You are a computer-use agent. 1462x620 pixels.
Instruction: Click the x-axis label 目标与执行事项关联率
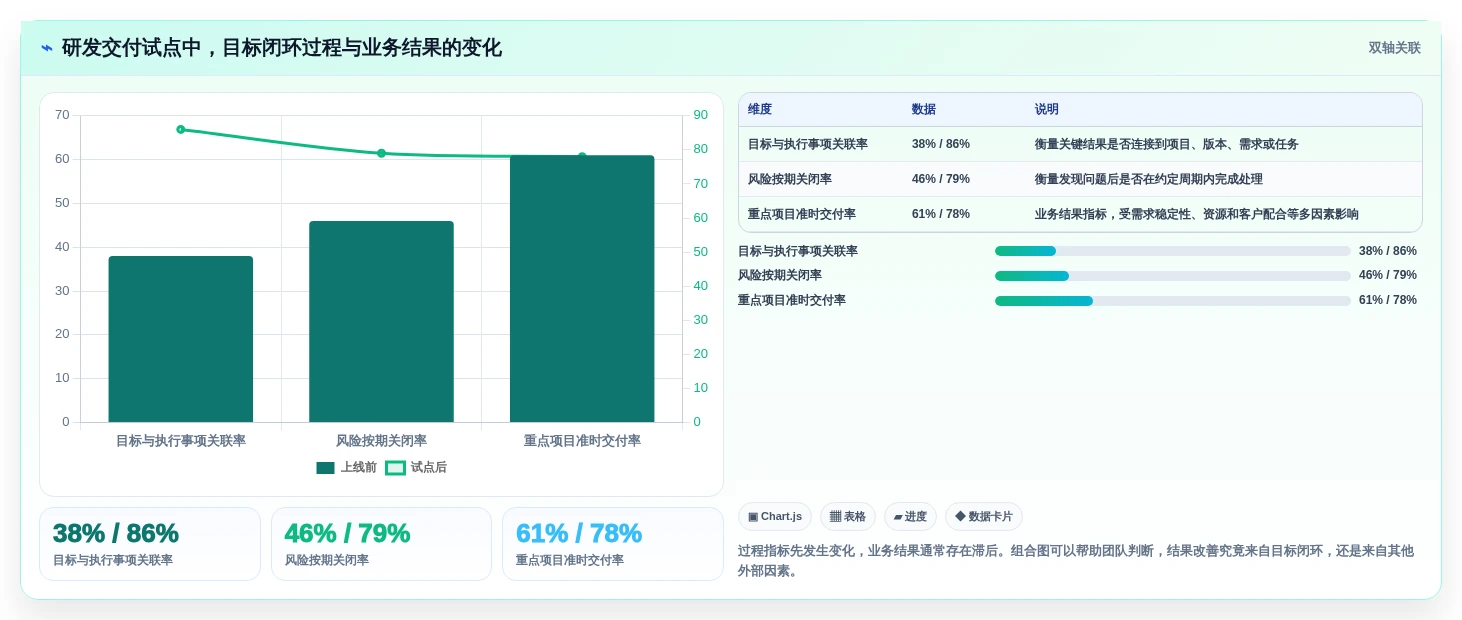coord(181,441)
